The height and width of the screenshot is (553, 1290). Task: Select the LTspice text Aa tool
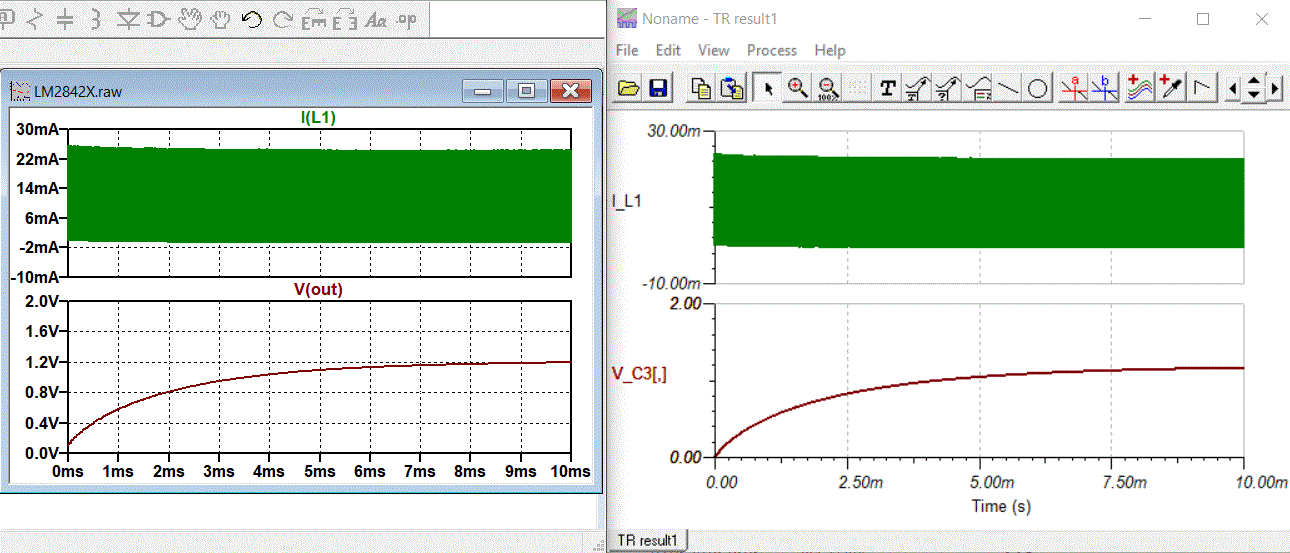click(x=377, y=20)
